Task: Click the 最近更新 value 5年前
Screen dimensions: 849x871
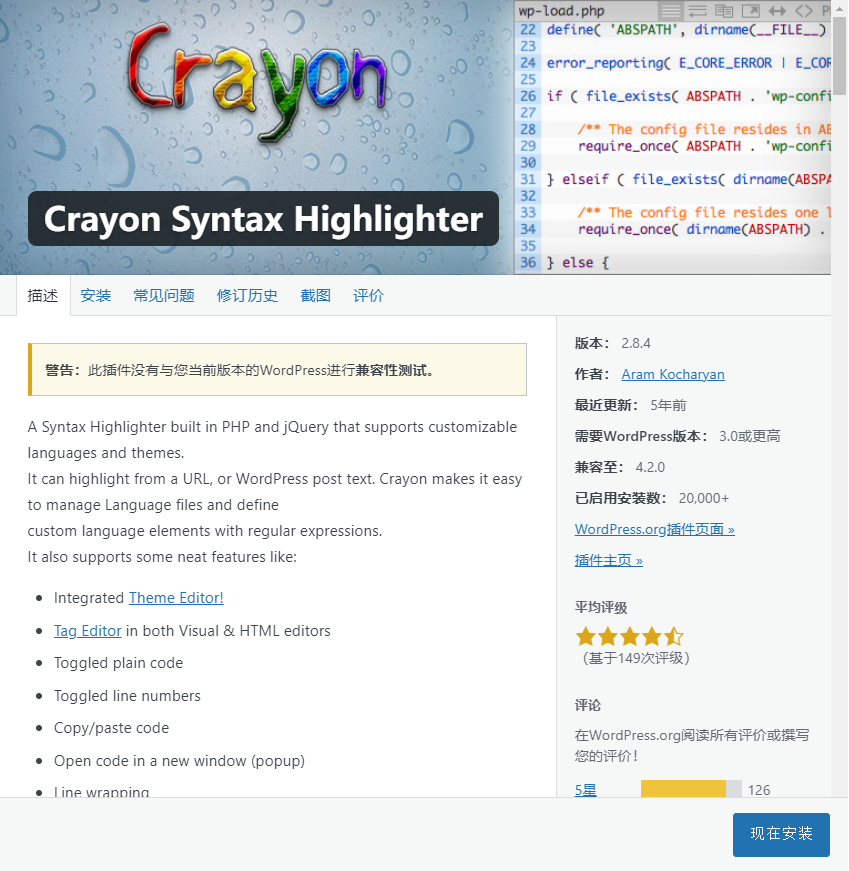Action: 668,406
